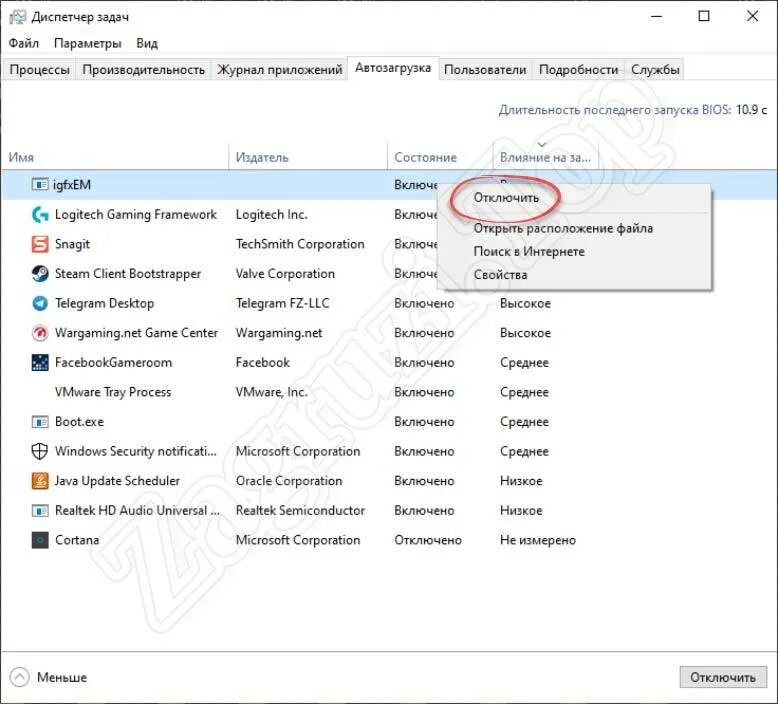778x704 pixels.
Task: Click Высокое impact in Telegram Desktop row
Action: [x=525, y=303]
